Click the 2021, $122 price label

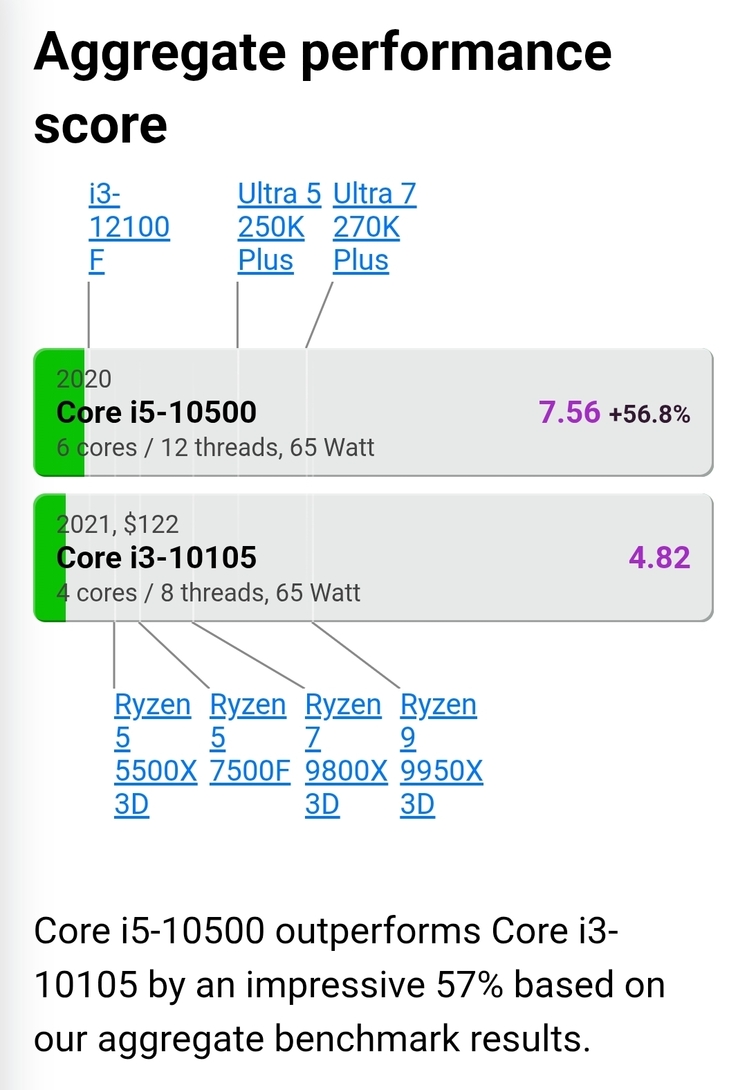click(x=117, y=524)
